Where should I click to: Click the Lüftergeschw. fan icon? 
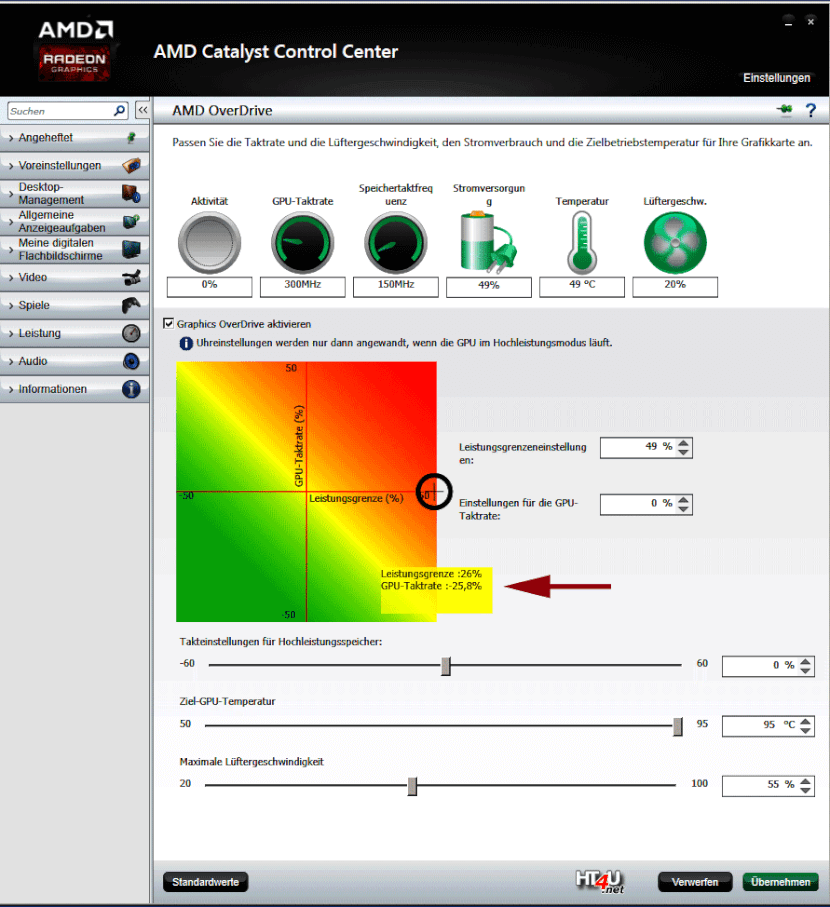click(x=675, y=243)
